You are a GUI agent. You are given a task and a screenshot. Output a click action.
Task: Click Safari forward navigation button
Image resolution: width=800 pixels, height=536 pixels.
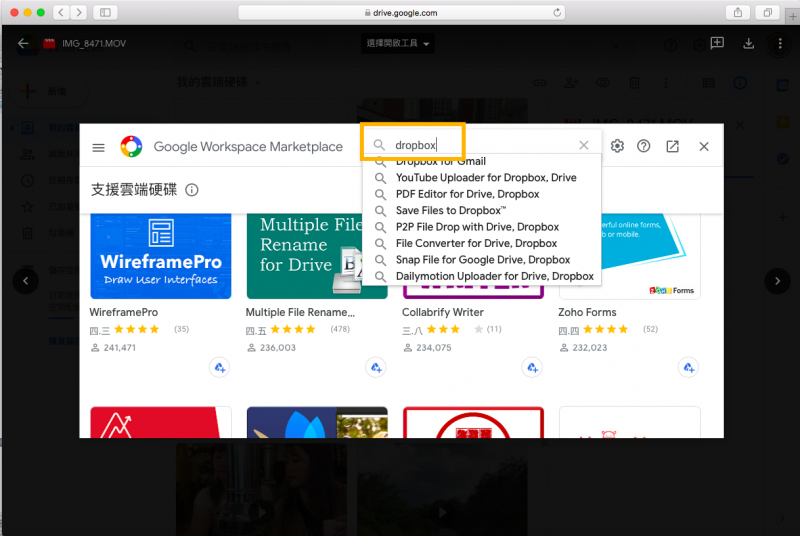pyautogui.click(x=79, y=12)
